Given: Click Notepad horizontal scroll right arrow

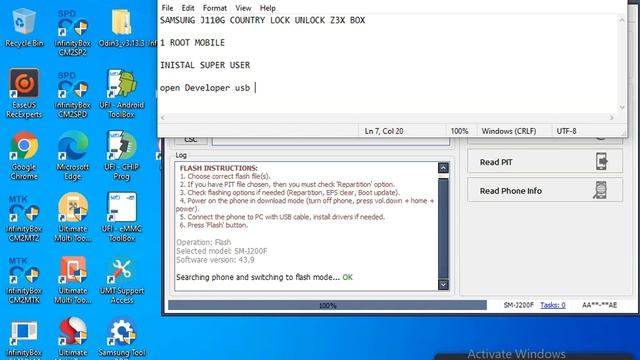Looking at the screenshot, I should point(611,118).
